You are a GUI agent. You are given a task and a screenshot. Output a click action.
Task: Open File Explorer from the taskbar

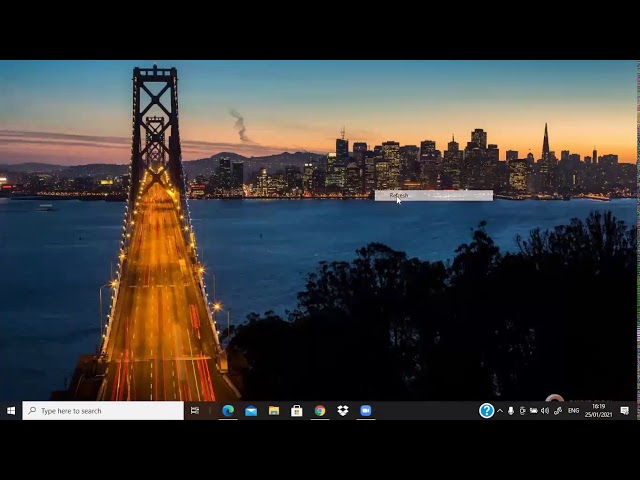pos(274,410)
